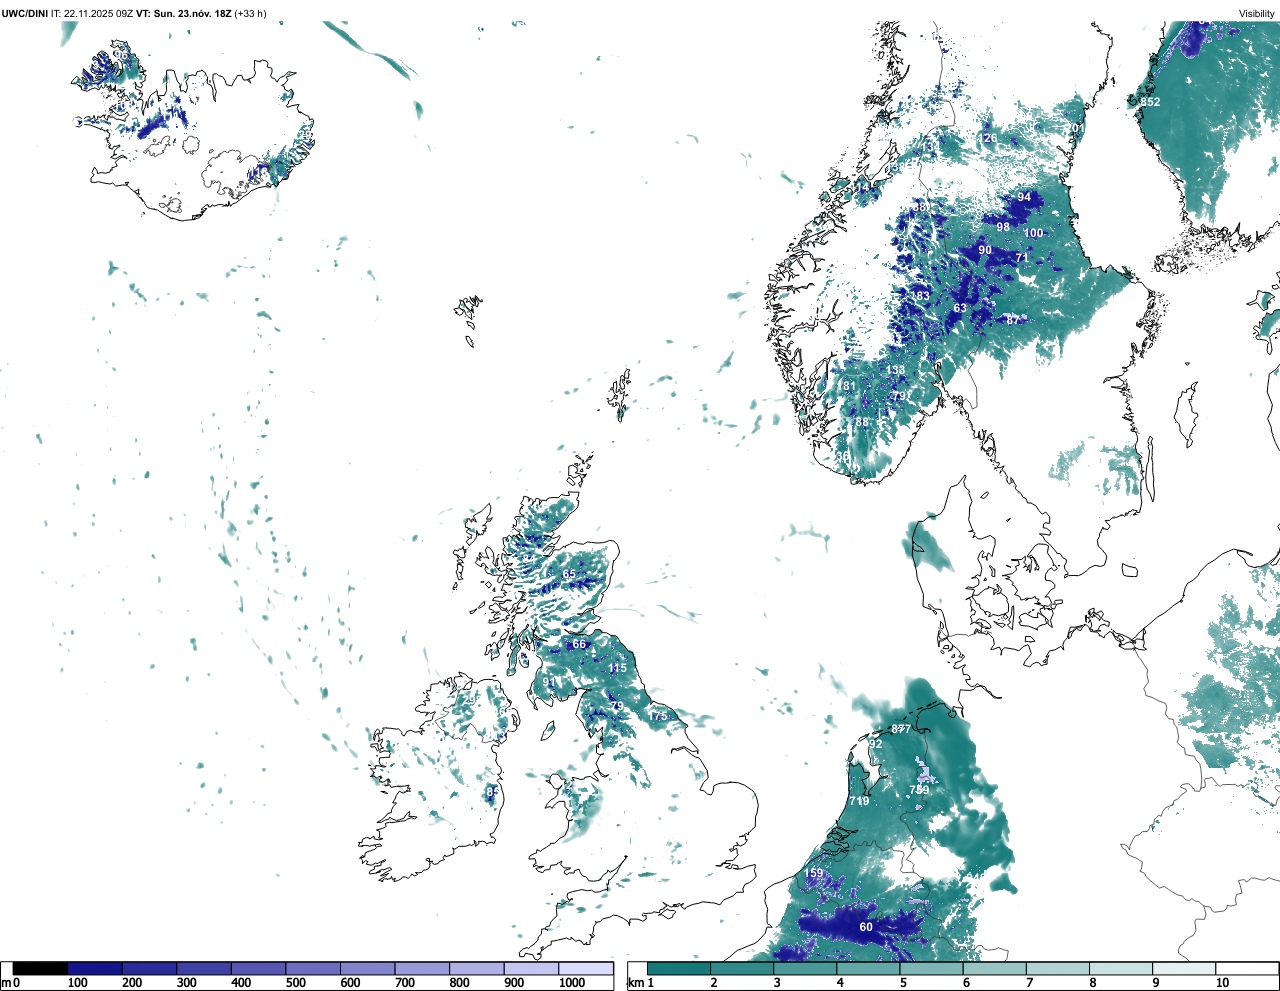Click the '71' visibility value in Sweden

tap(1022, 258)
